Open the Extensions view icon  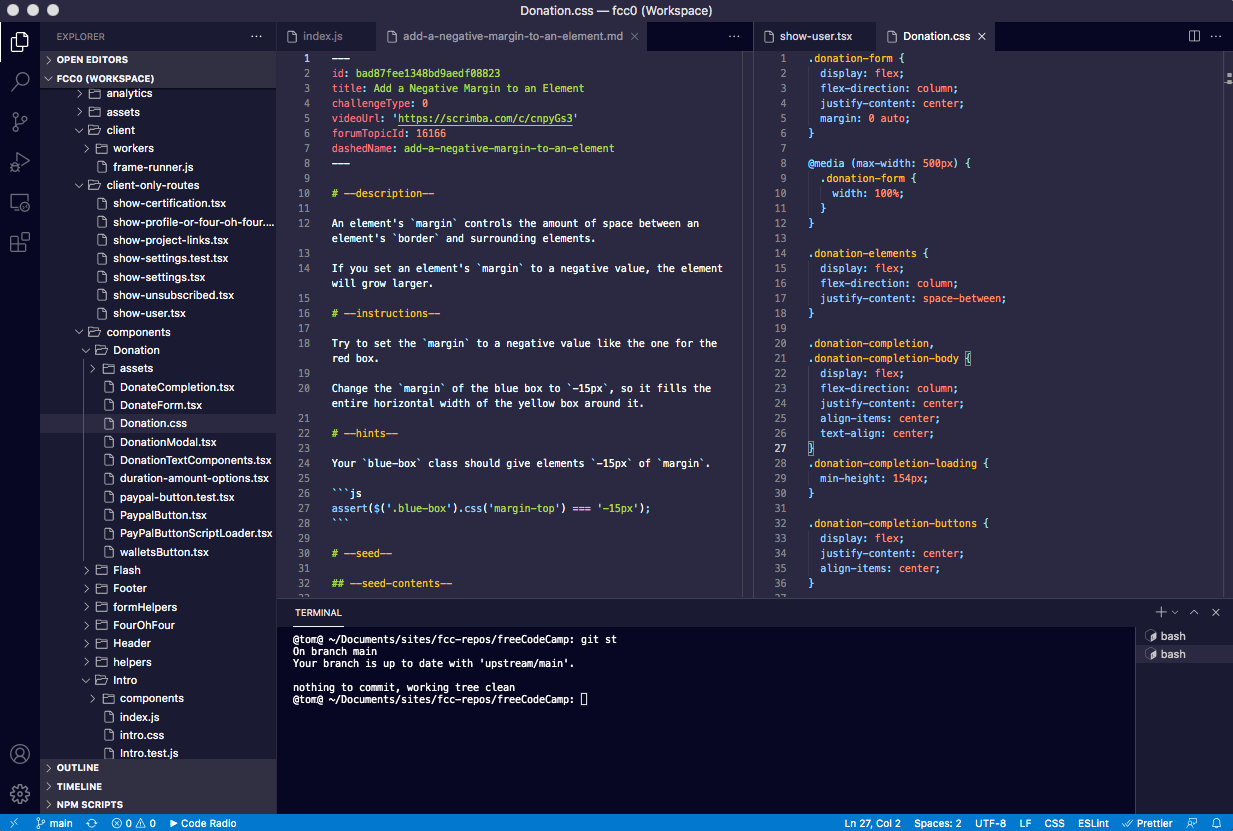pyautogui.click(x=20, y=242)
